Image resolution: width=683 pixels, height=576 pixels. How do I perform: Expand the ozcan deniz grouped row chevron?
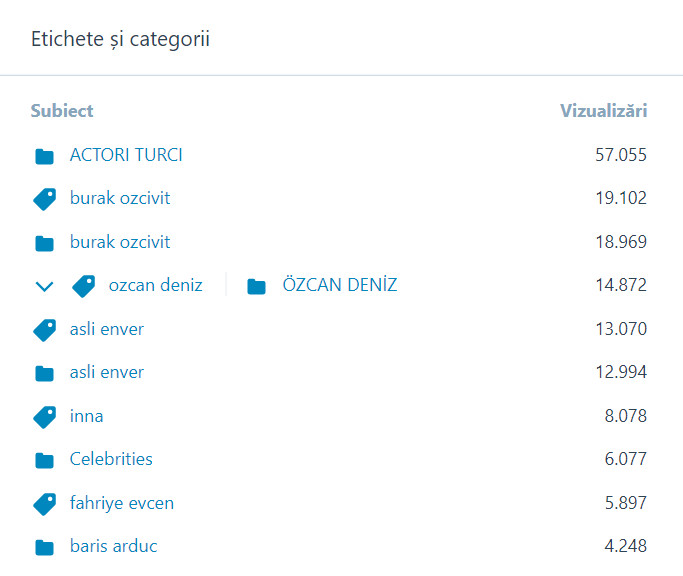tap(44, 287)
